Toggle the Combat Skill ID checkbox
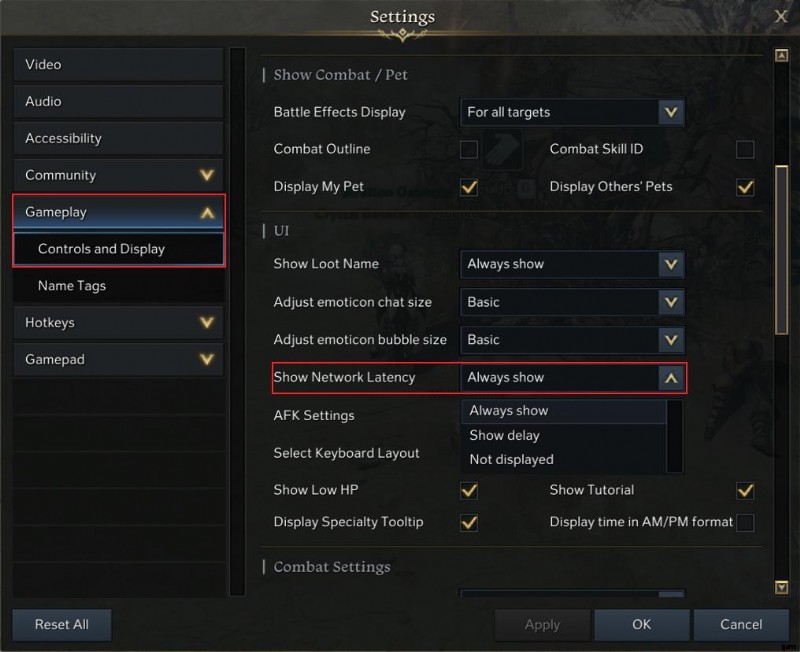Viewport: 800px width, 652px height. (x=744, y=150)
